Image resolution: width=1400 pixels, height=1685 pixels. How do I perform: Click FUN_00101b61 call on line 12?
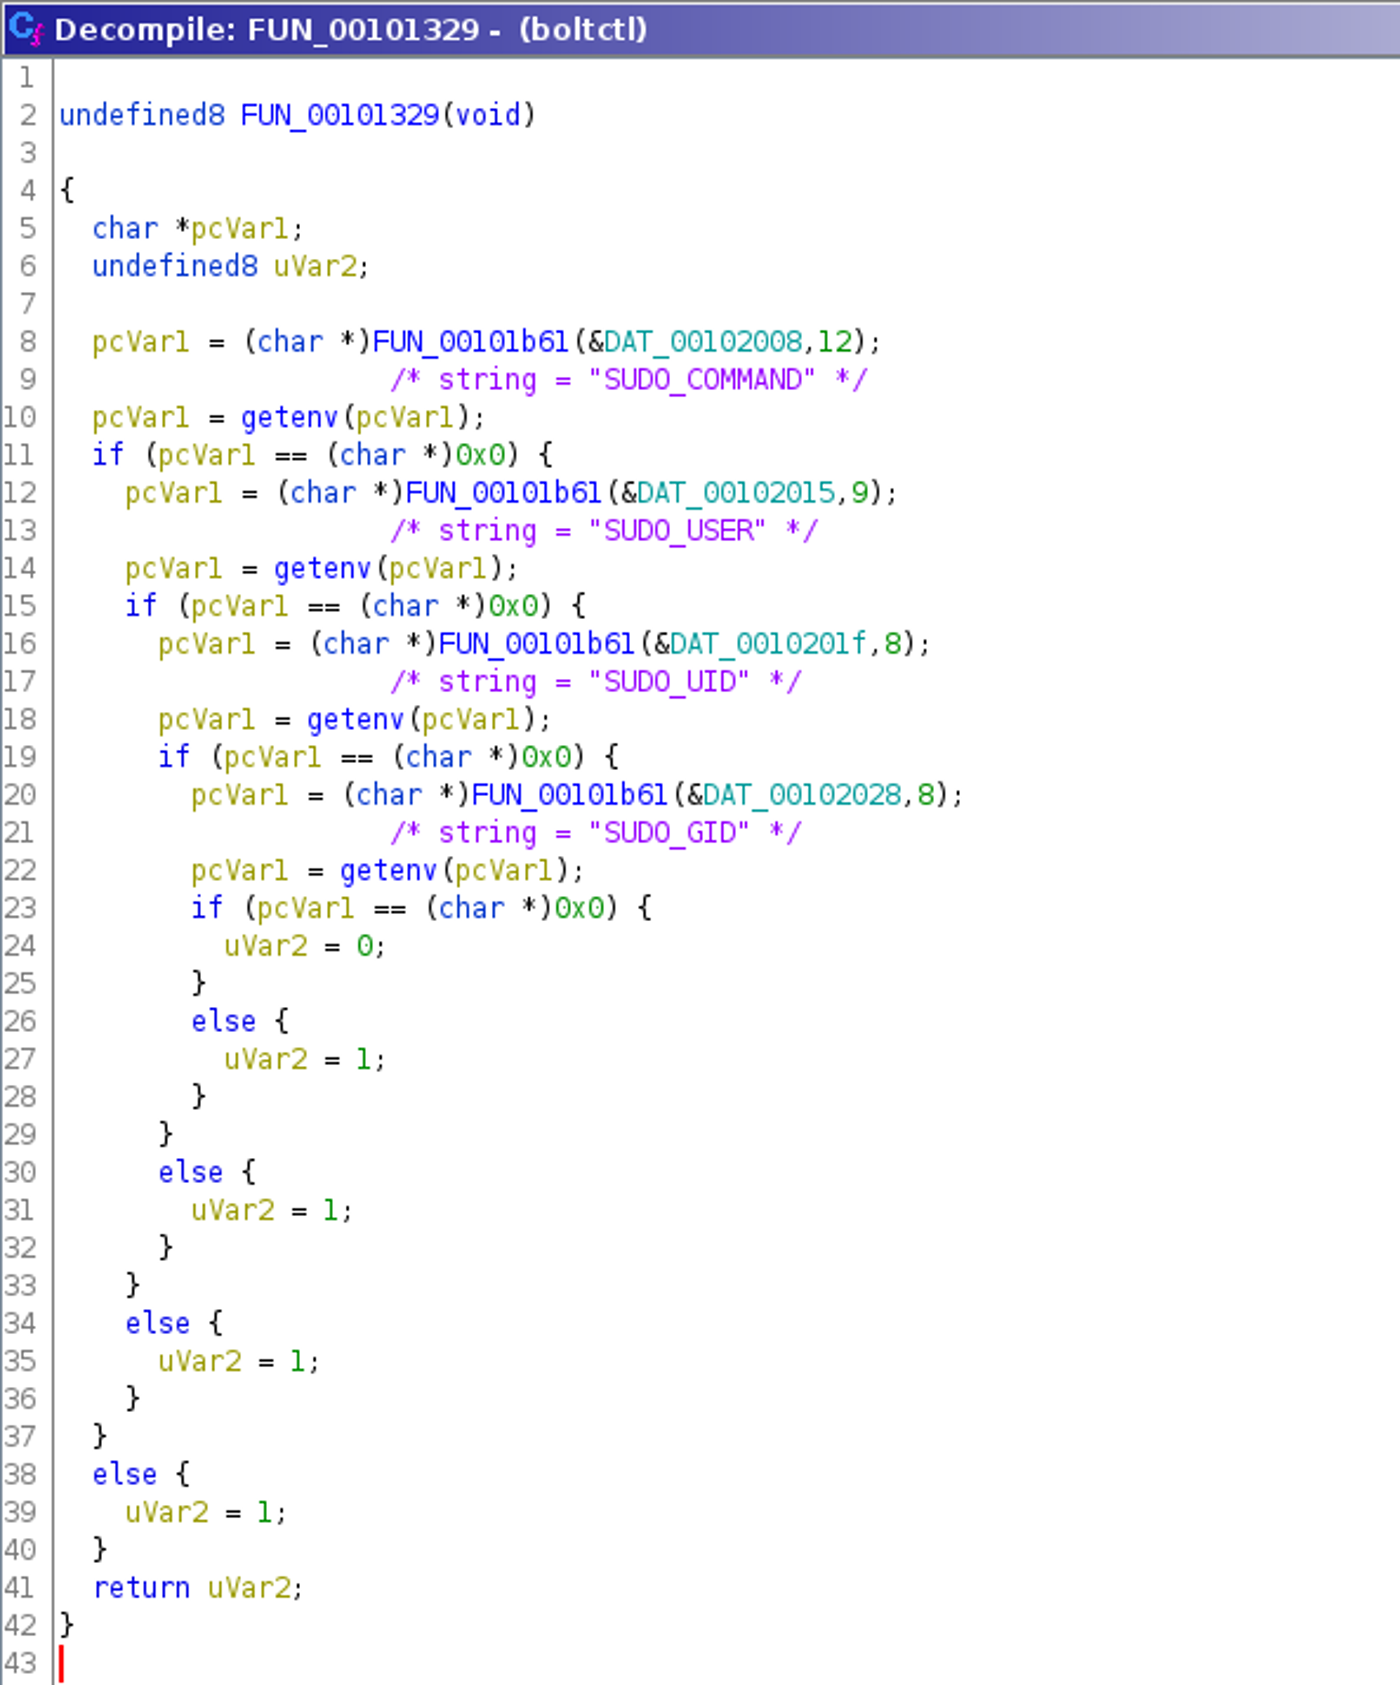coord(504,493)
